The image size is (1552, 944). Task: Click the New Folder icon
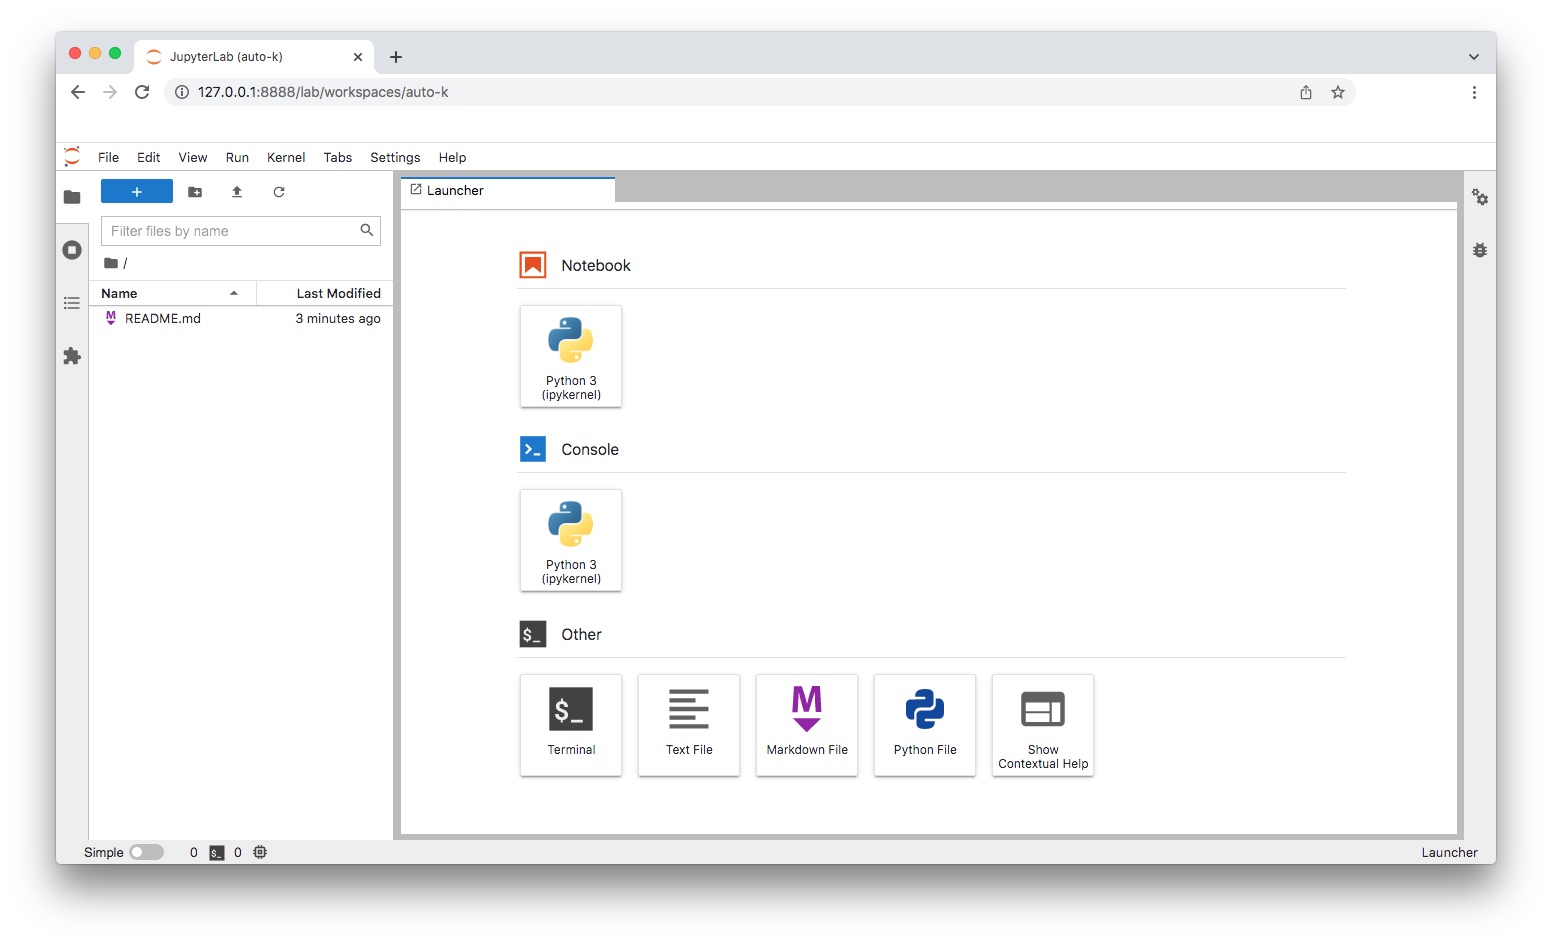[x=195, y=192]
